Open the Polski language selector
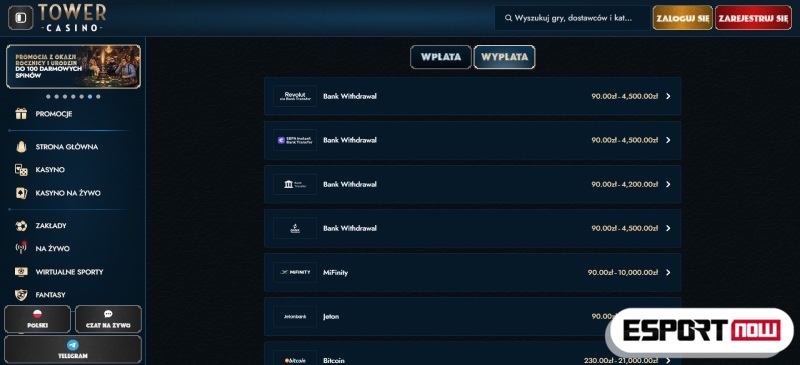This screenshot has width=800, height=365. 37,319
